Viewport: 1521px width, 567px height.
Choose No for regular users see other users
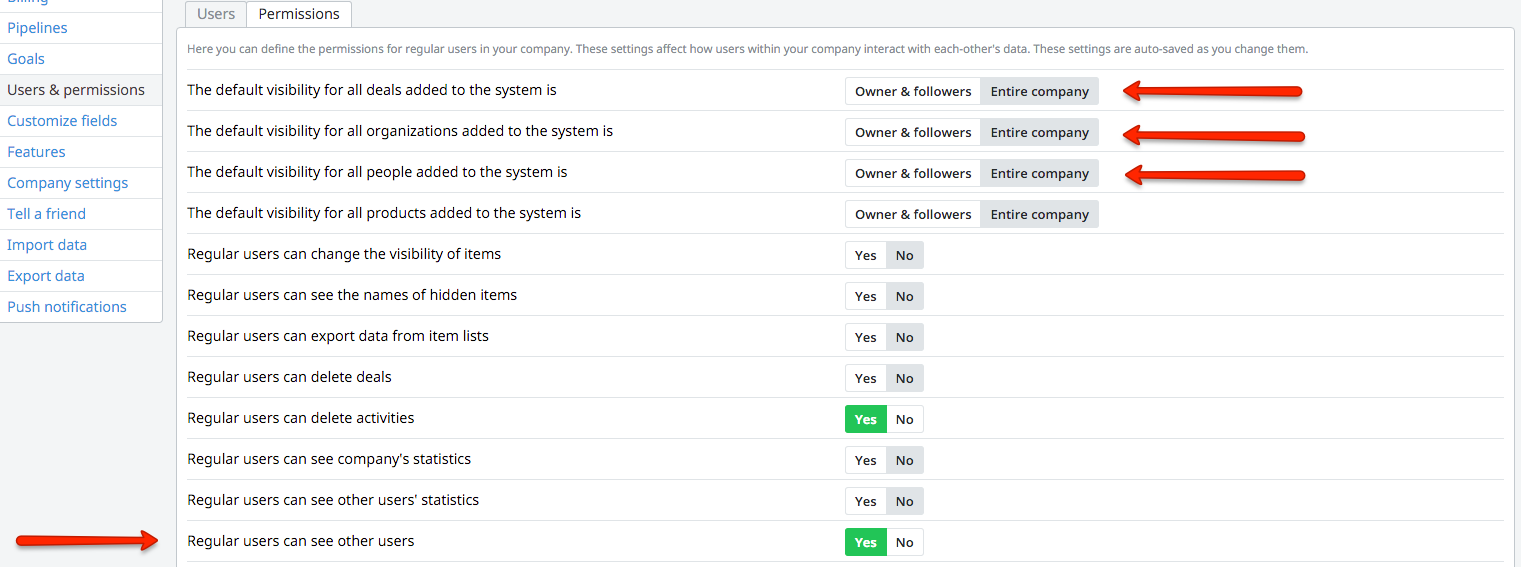pyautogui.click(x=905, y=542)
